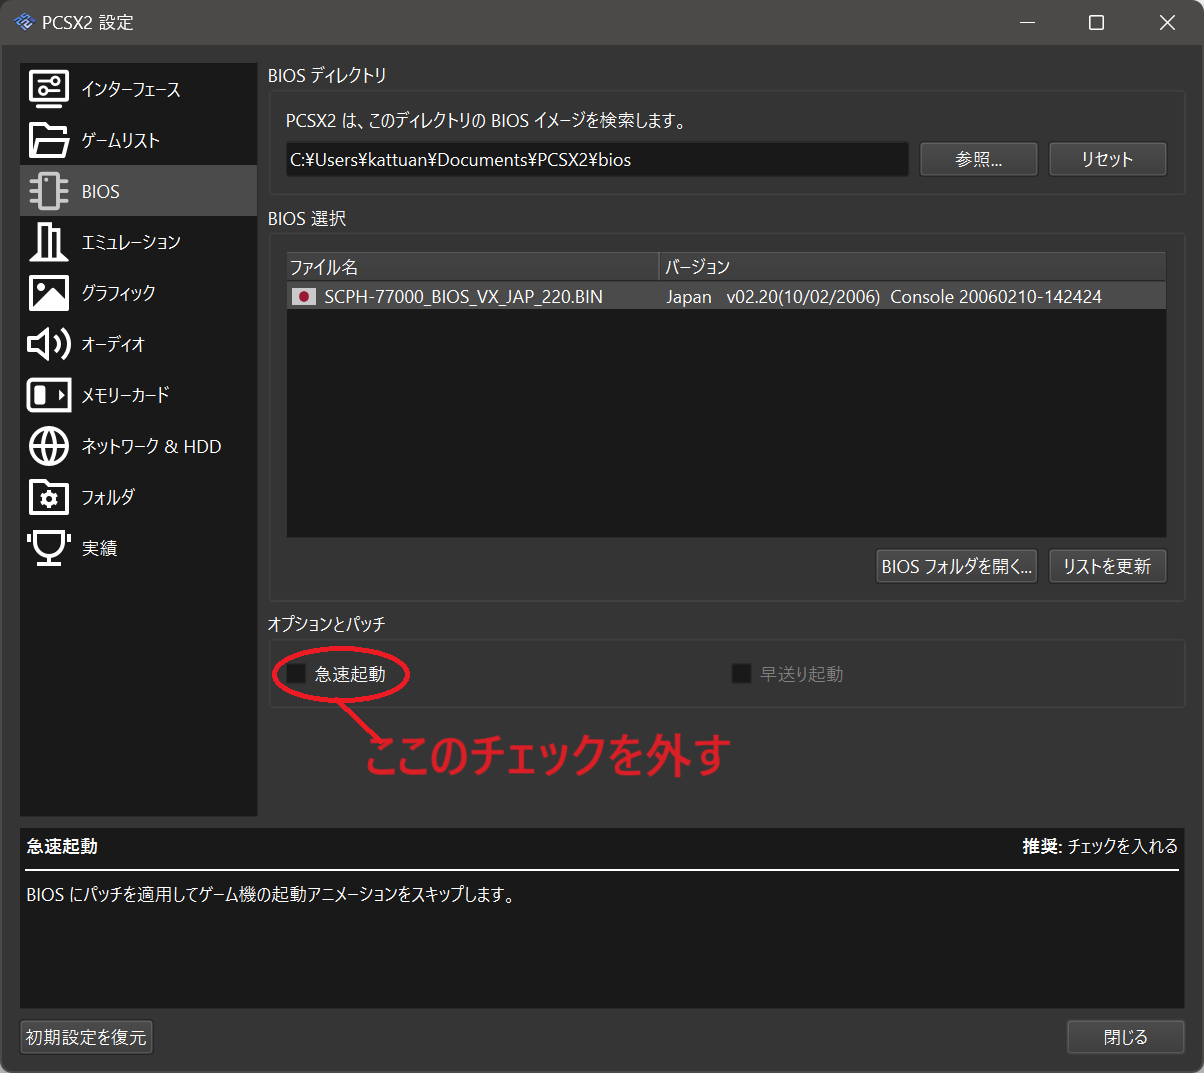The width and height of the screenshot is (1204, 1073).
Task: Click the メモリーカード sidebar icon
Action: [x=49, y=395]
